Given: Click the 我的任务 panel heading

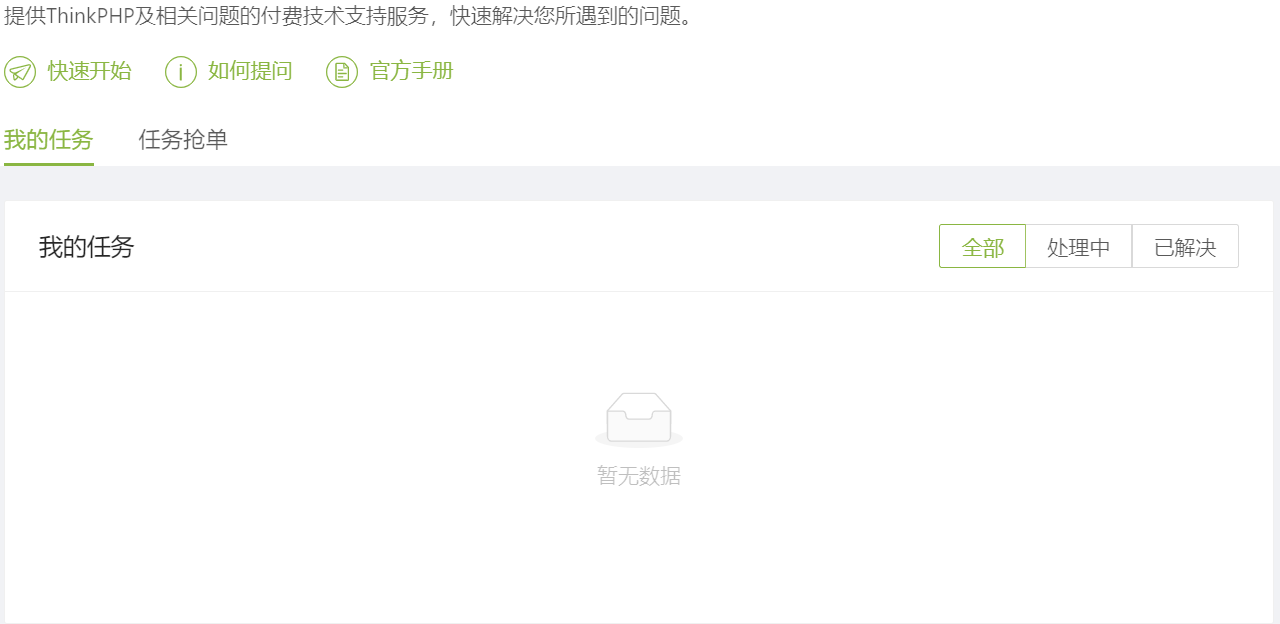Looking at the screenshot, I should [x=87, y=247].
